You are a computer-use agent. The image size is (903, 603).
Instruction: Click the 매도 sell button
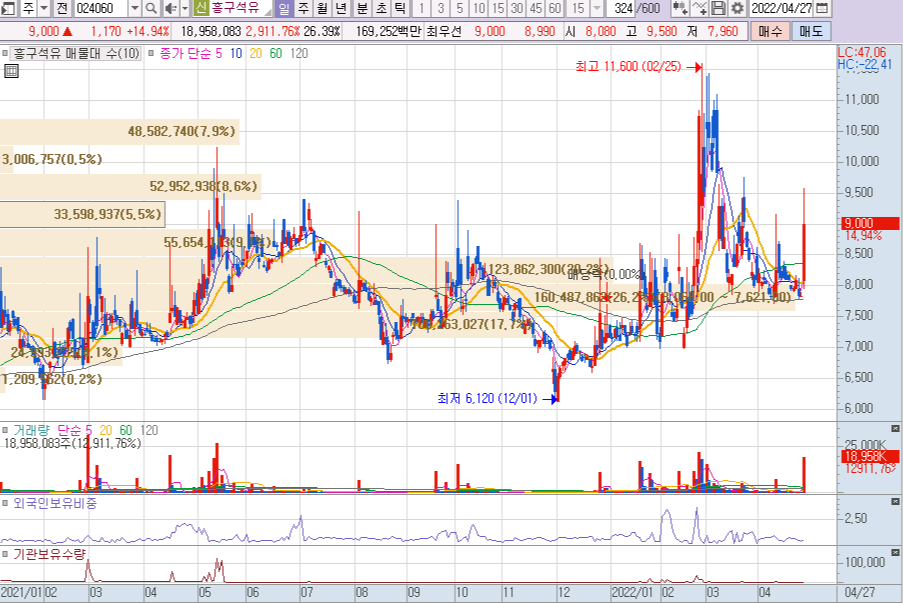point(811,31)
